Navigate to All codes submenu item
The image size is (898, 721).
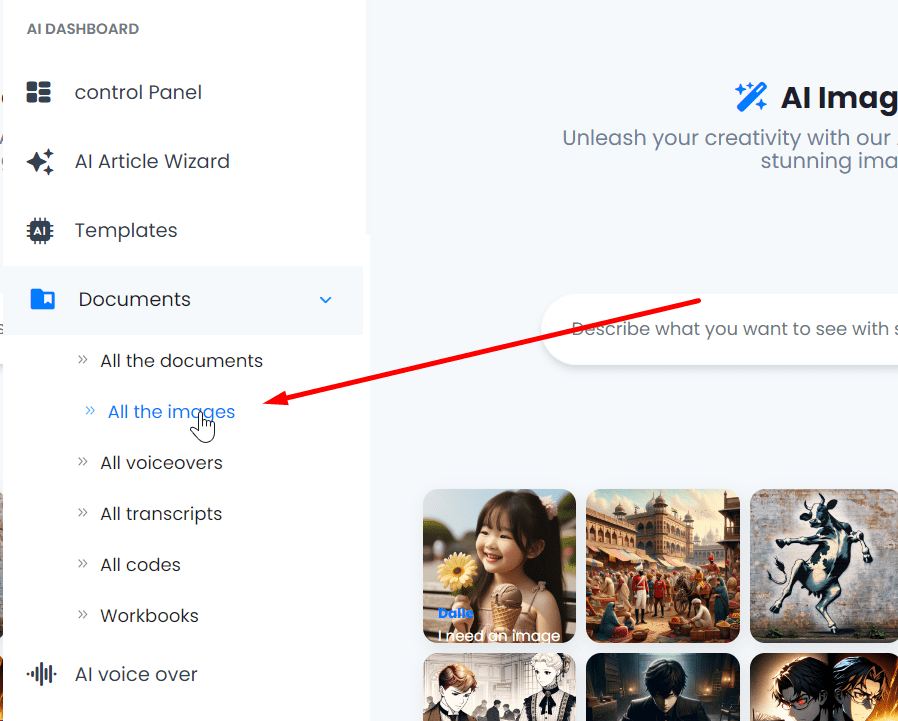(x=140, y=565)
